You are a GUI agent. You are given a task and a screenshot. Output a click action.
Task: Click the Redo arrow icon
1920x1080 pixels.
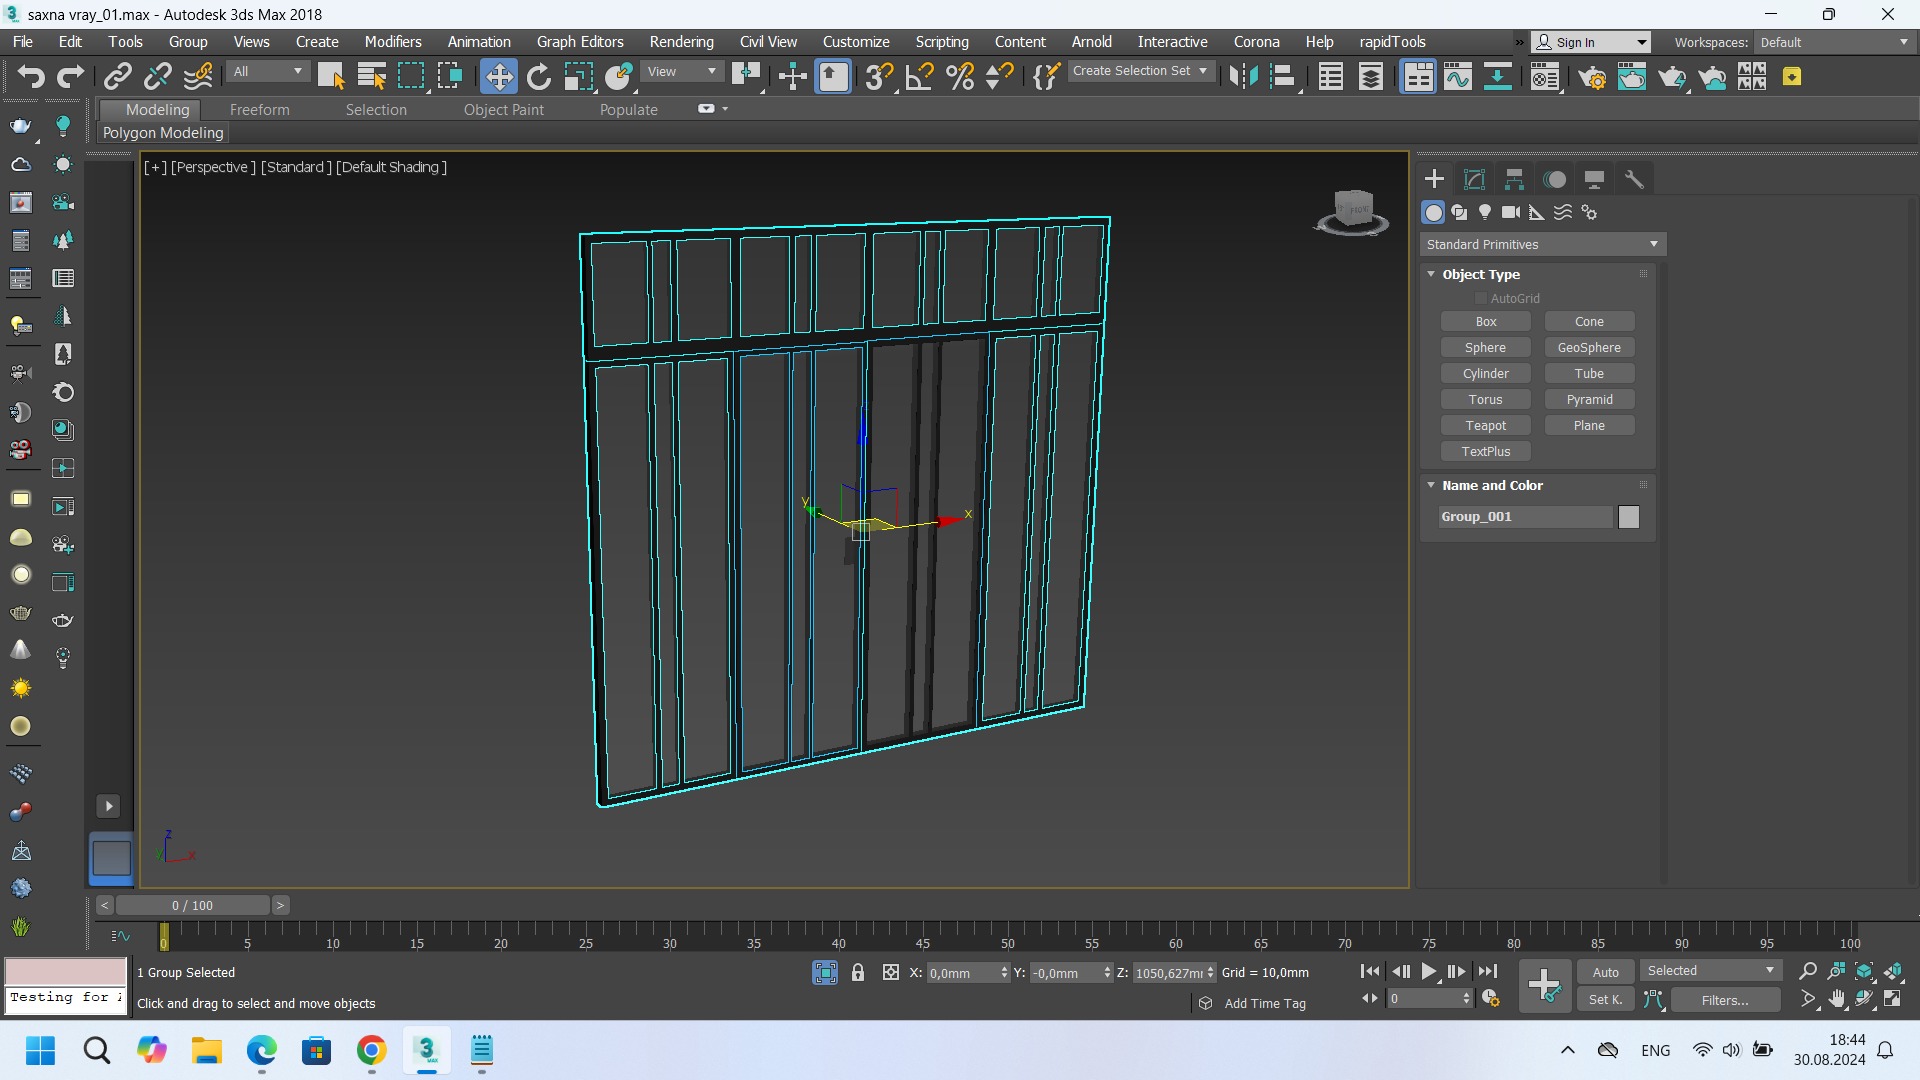(70, 77)
